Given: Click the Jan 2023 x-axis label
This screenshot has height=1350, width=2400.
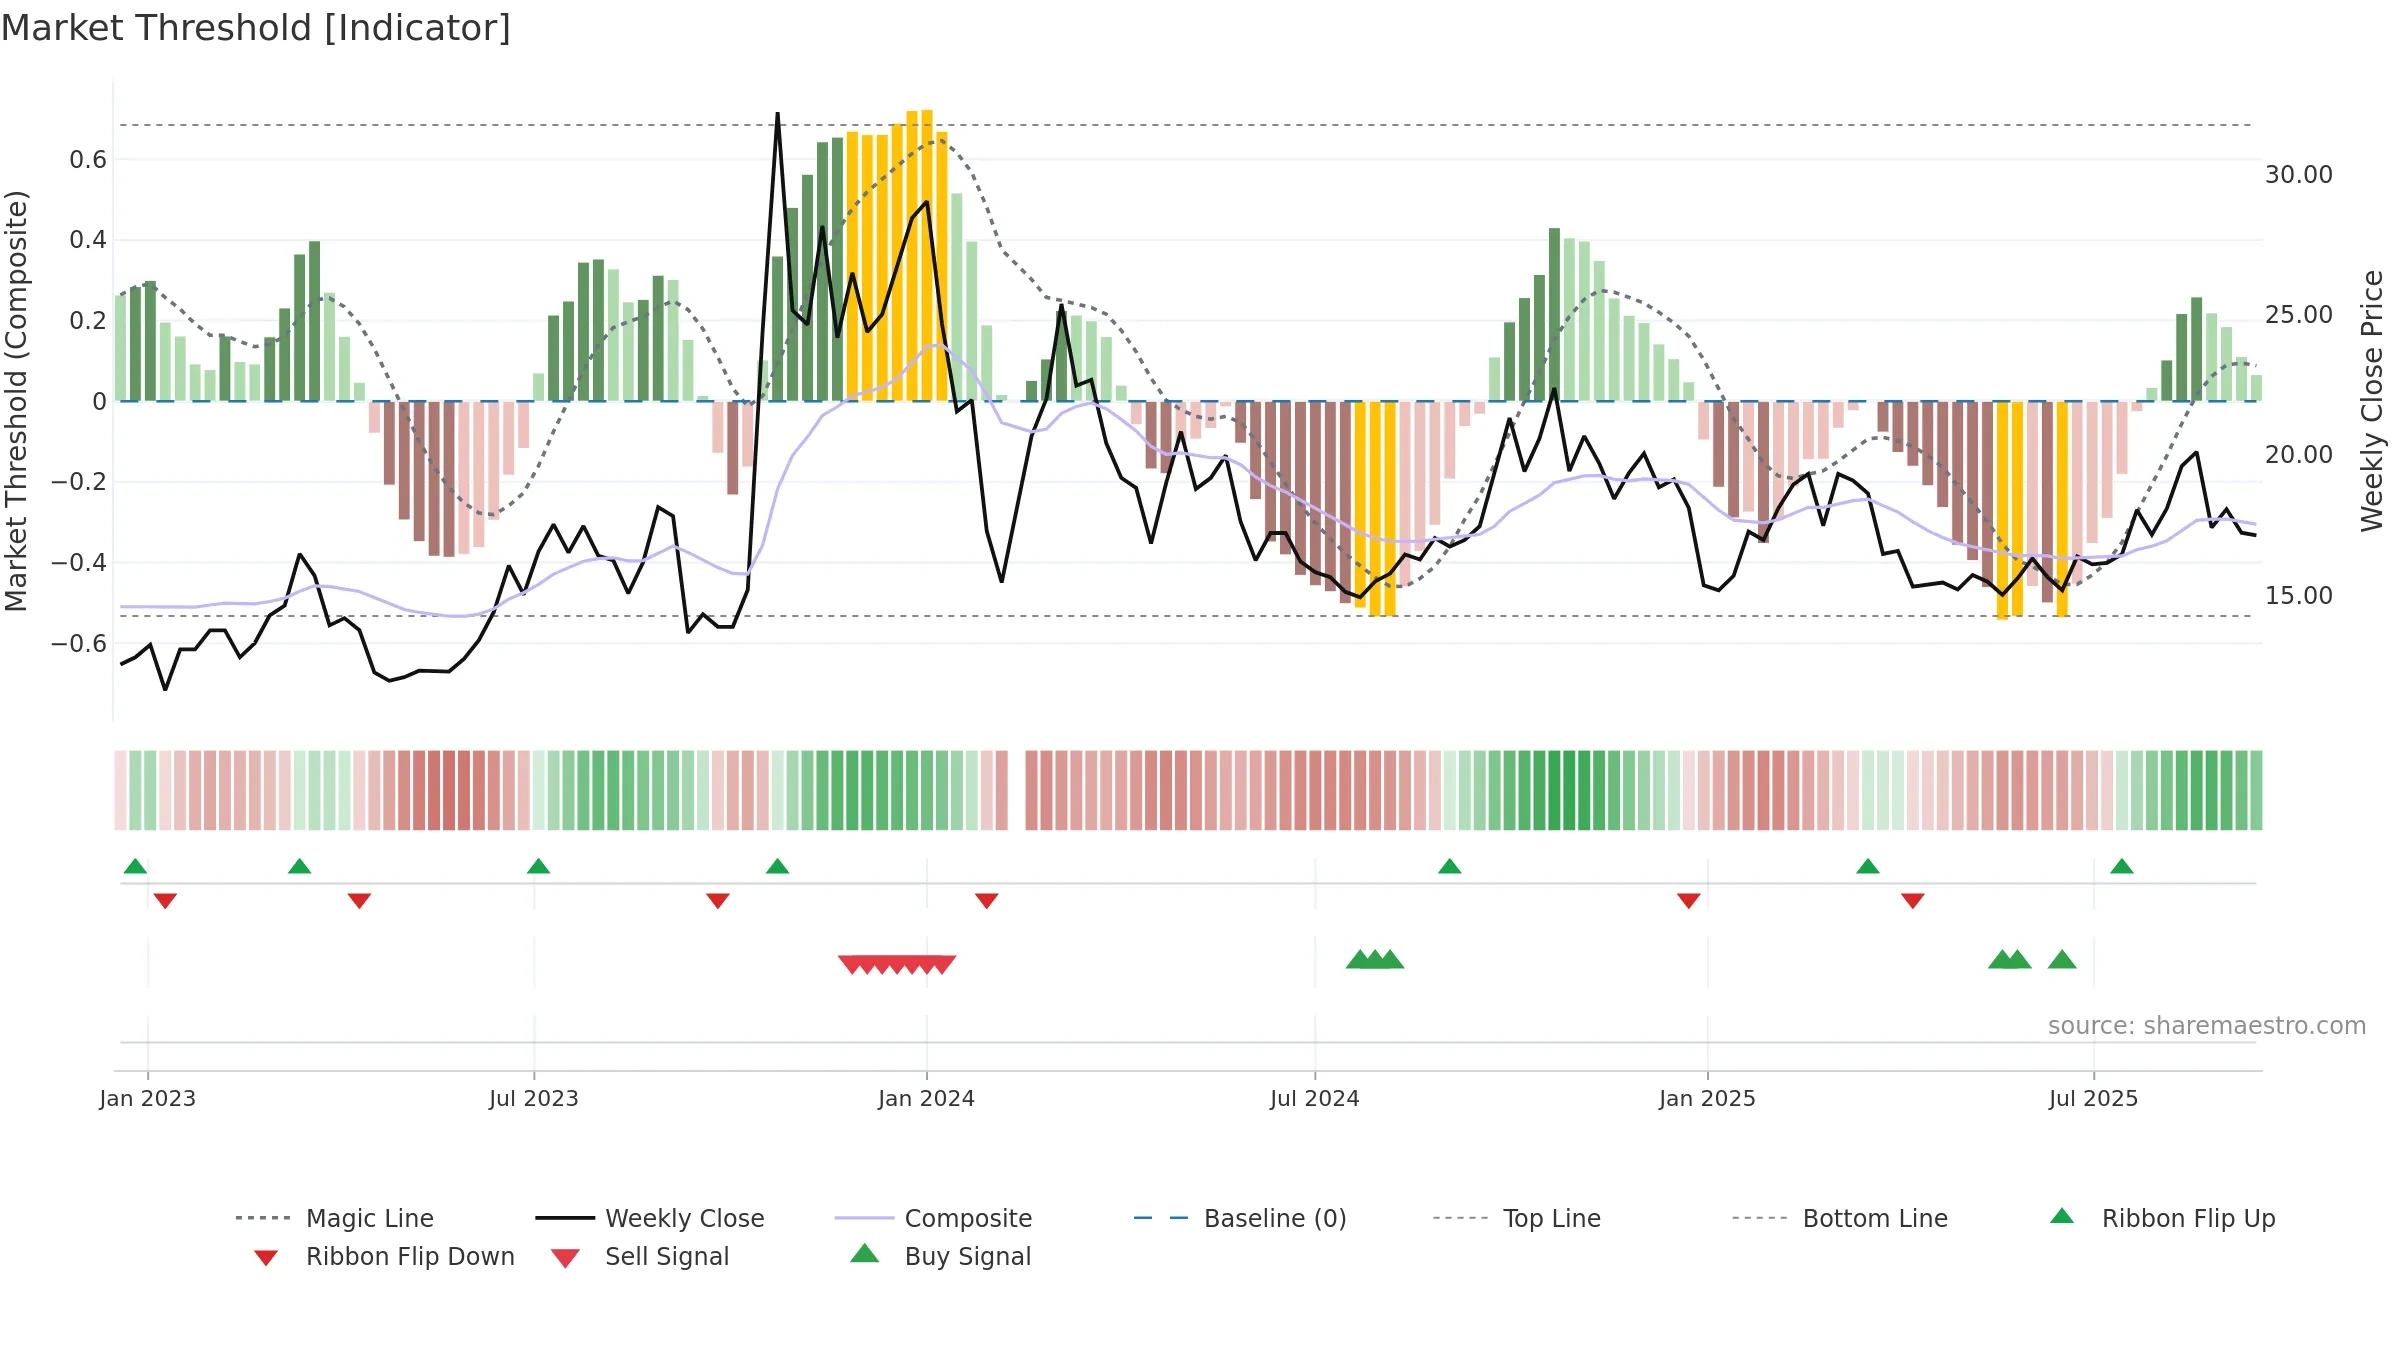Looking at the screenshot, I should coord(148,1098).
